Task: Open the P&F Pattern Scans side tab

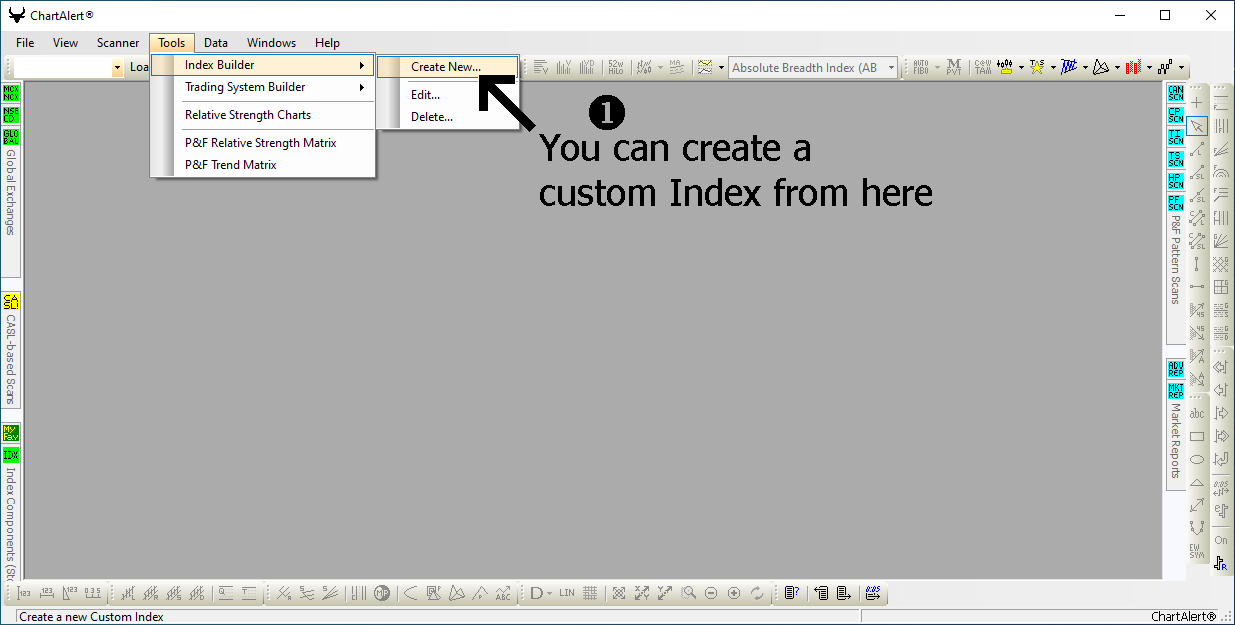Action: pos(1176,259)
